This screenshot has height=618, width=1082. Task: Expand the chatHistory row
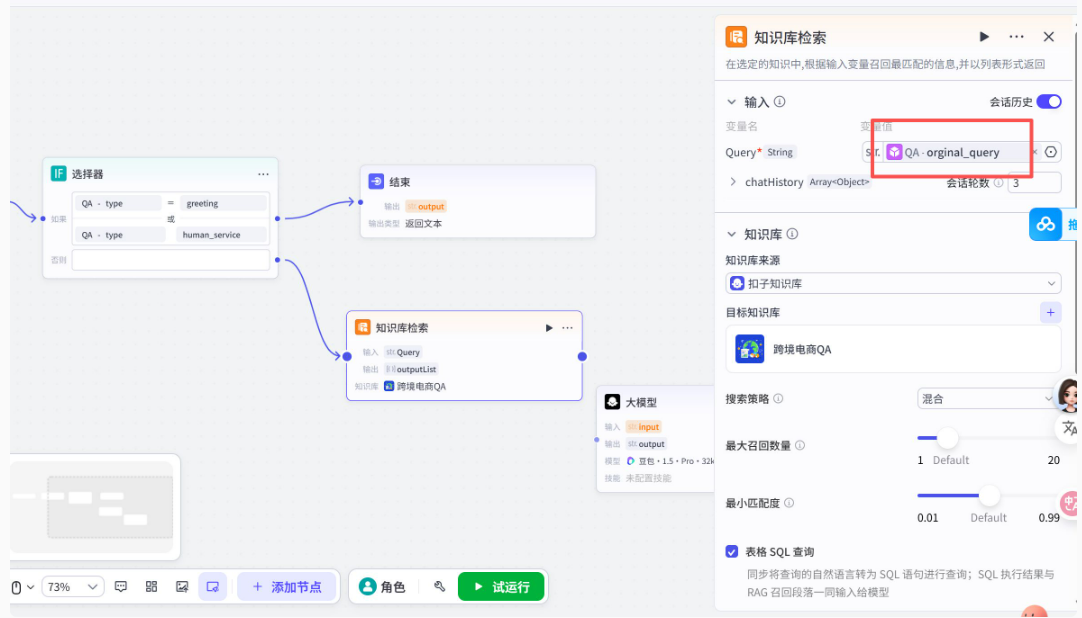(x=733, y=182)
